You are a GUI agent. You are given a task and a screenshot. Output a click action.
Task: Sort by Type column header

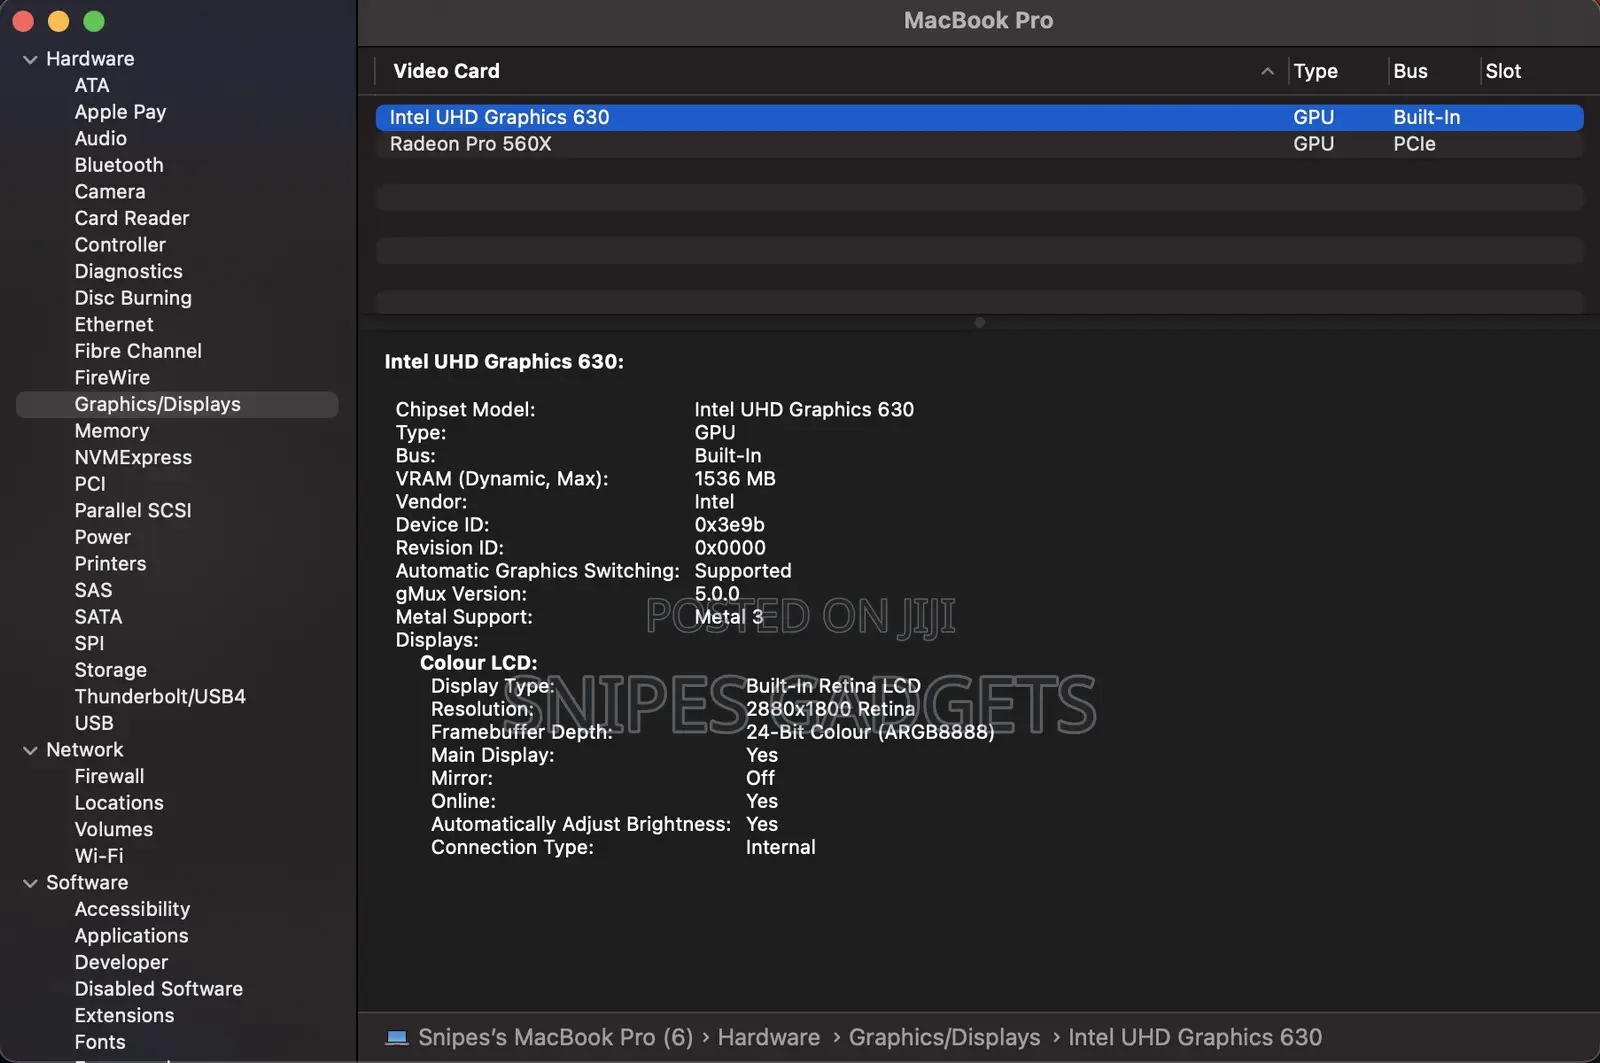1315,71
